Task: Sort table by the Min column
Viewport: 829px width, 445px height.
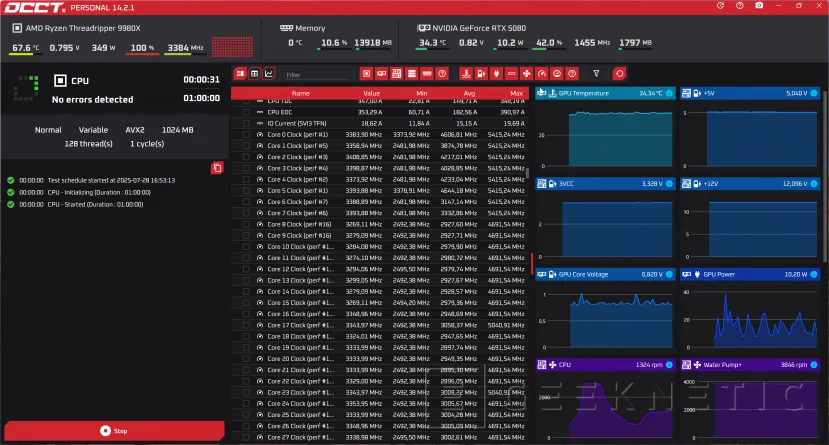Action: pos(421,94)
